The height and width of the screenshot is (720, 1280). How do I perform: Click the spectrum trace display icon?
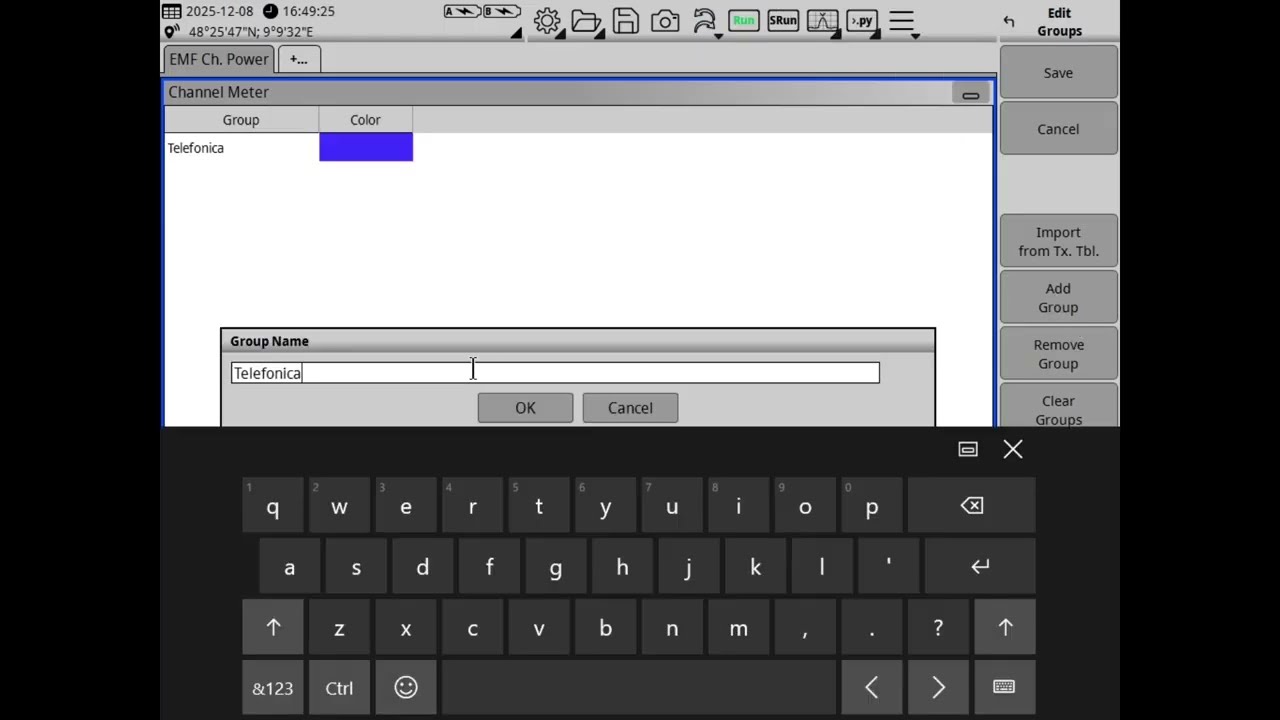click(822, 20)
